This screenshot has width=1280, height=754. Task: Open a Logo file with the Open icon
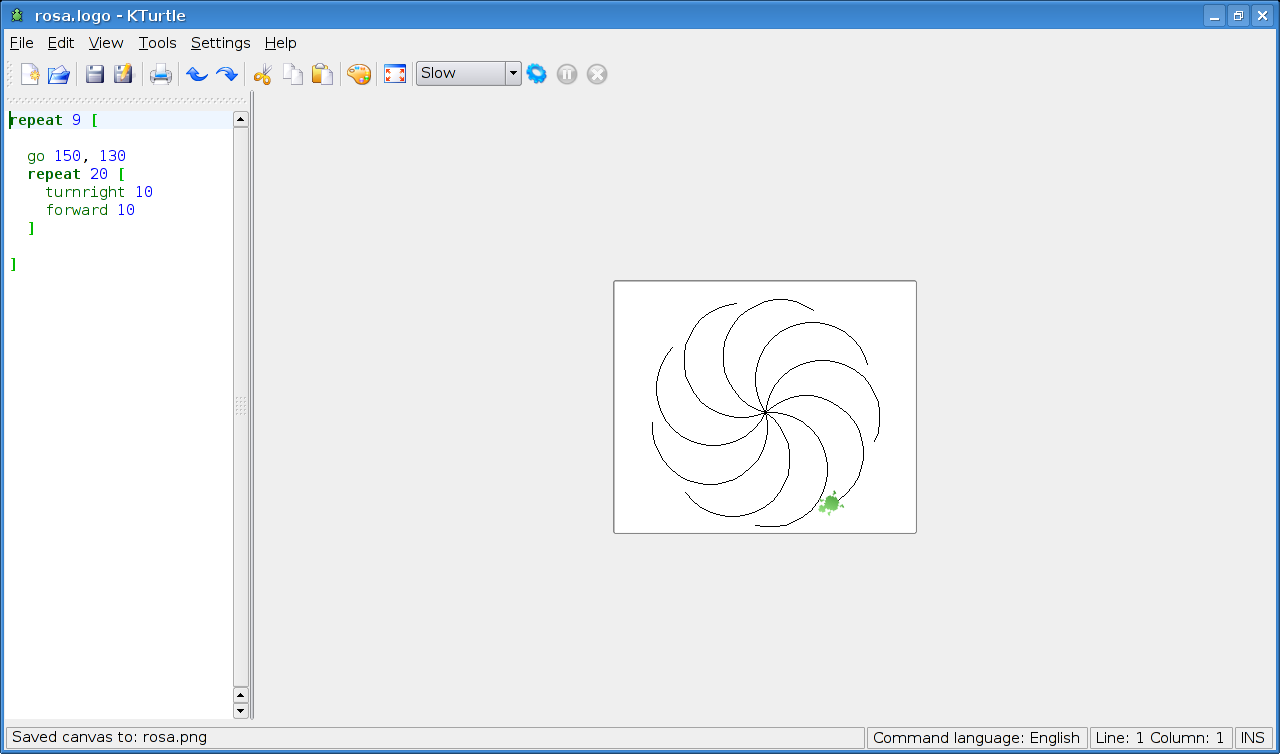(58, 73)
